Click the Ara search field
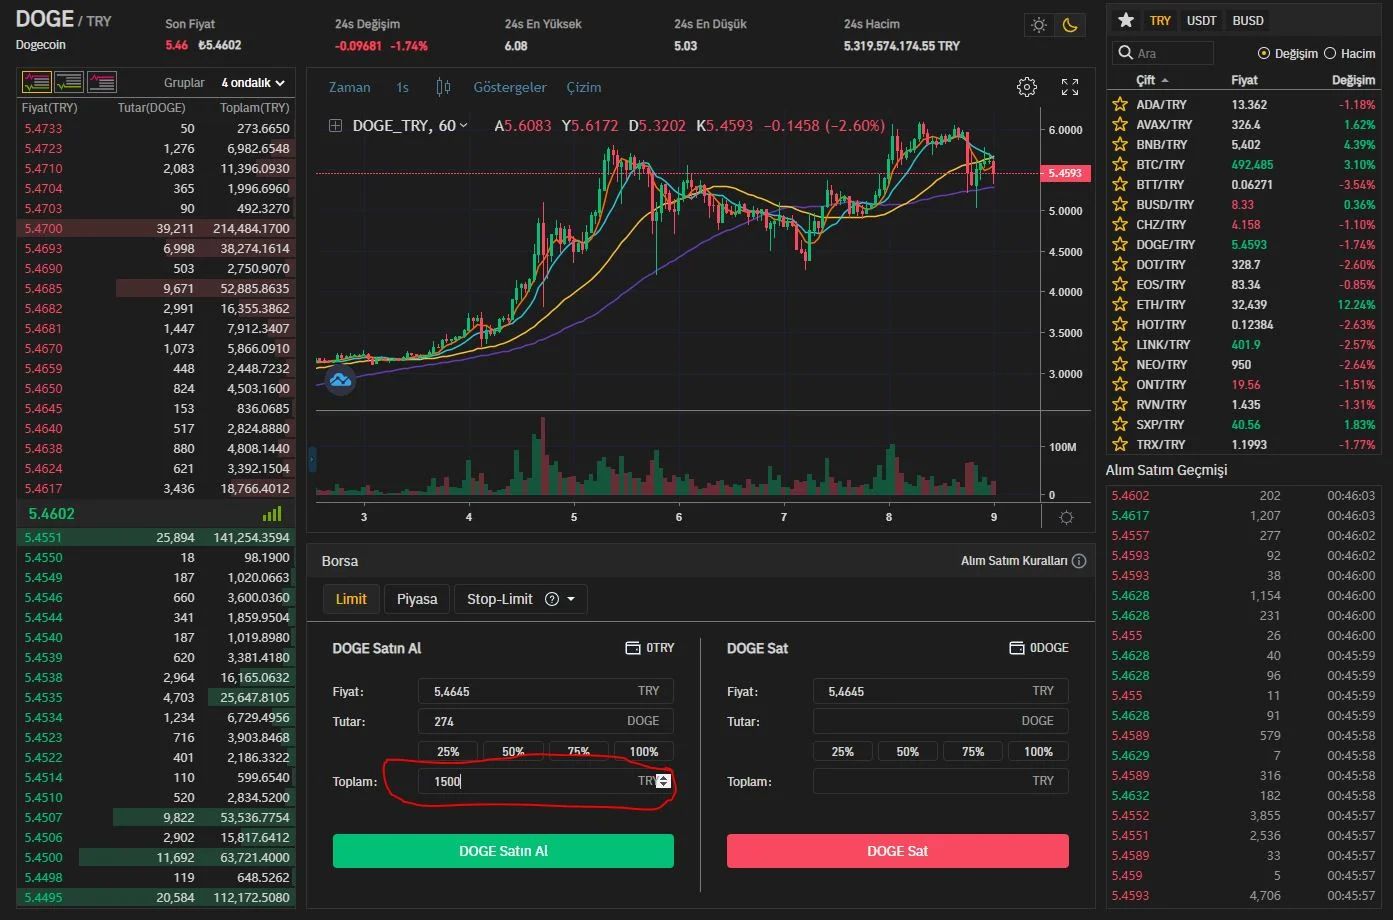Screen dimensions: 1393x920 (x=1162, y=53)
